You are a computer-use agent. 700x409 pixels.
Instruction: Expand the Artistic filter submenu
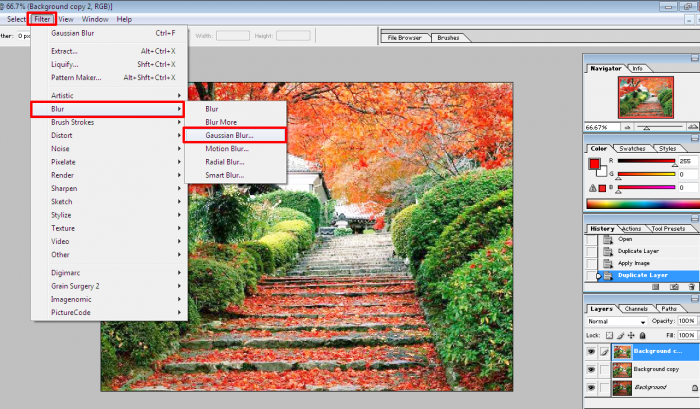tap(109, 96)
